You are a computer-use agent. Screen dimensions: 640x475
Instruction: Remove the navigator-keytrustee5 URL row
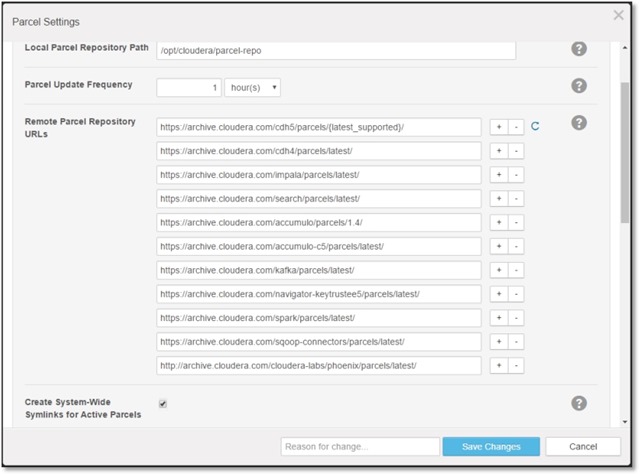tap(516, 294)
